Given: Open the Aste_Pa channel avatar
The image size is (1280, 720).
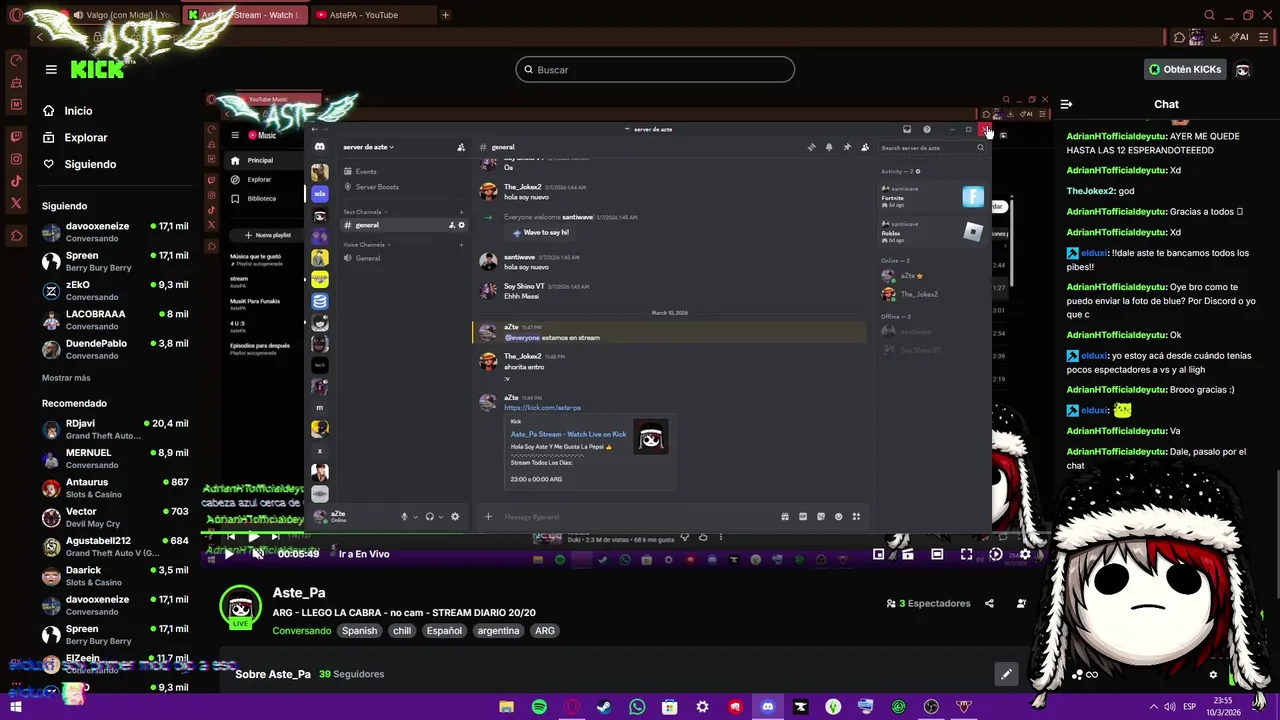Looking at the screenshot, I should coord(240,607).
